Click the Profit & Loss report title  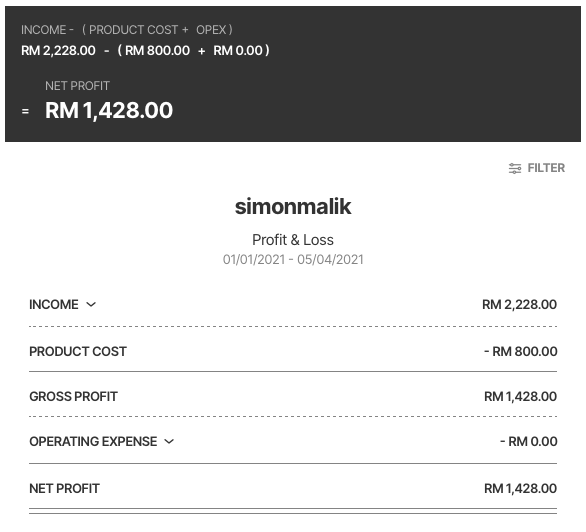[x=293, y=240]
